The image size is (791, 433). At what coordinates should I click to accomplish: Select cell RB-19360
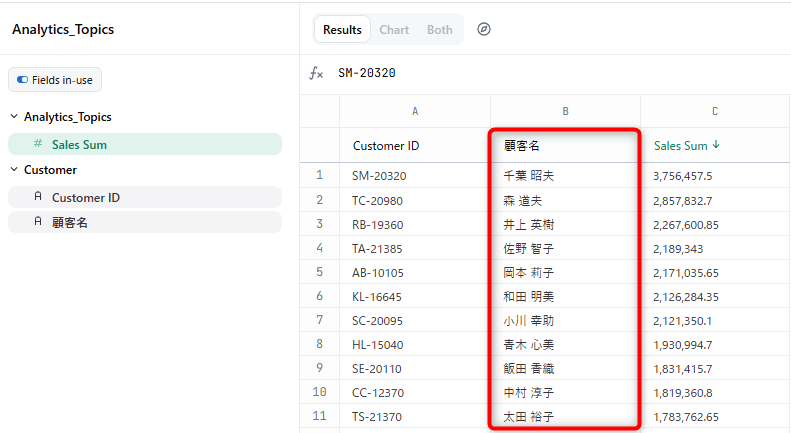coord(415,225)
